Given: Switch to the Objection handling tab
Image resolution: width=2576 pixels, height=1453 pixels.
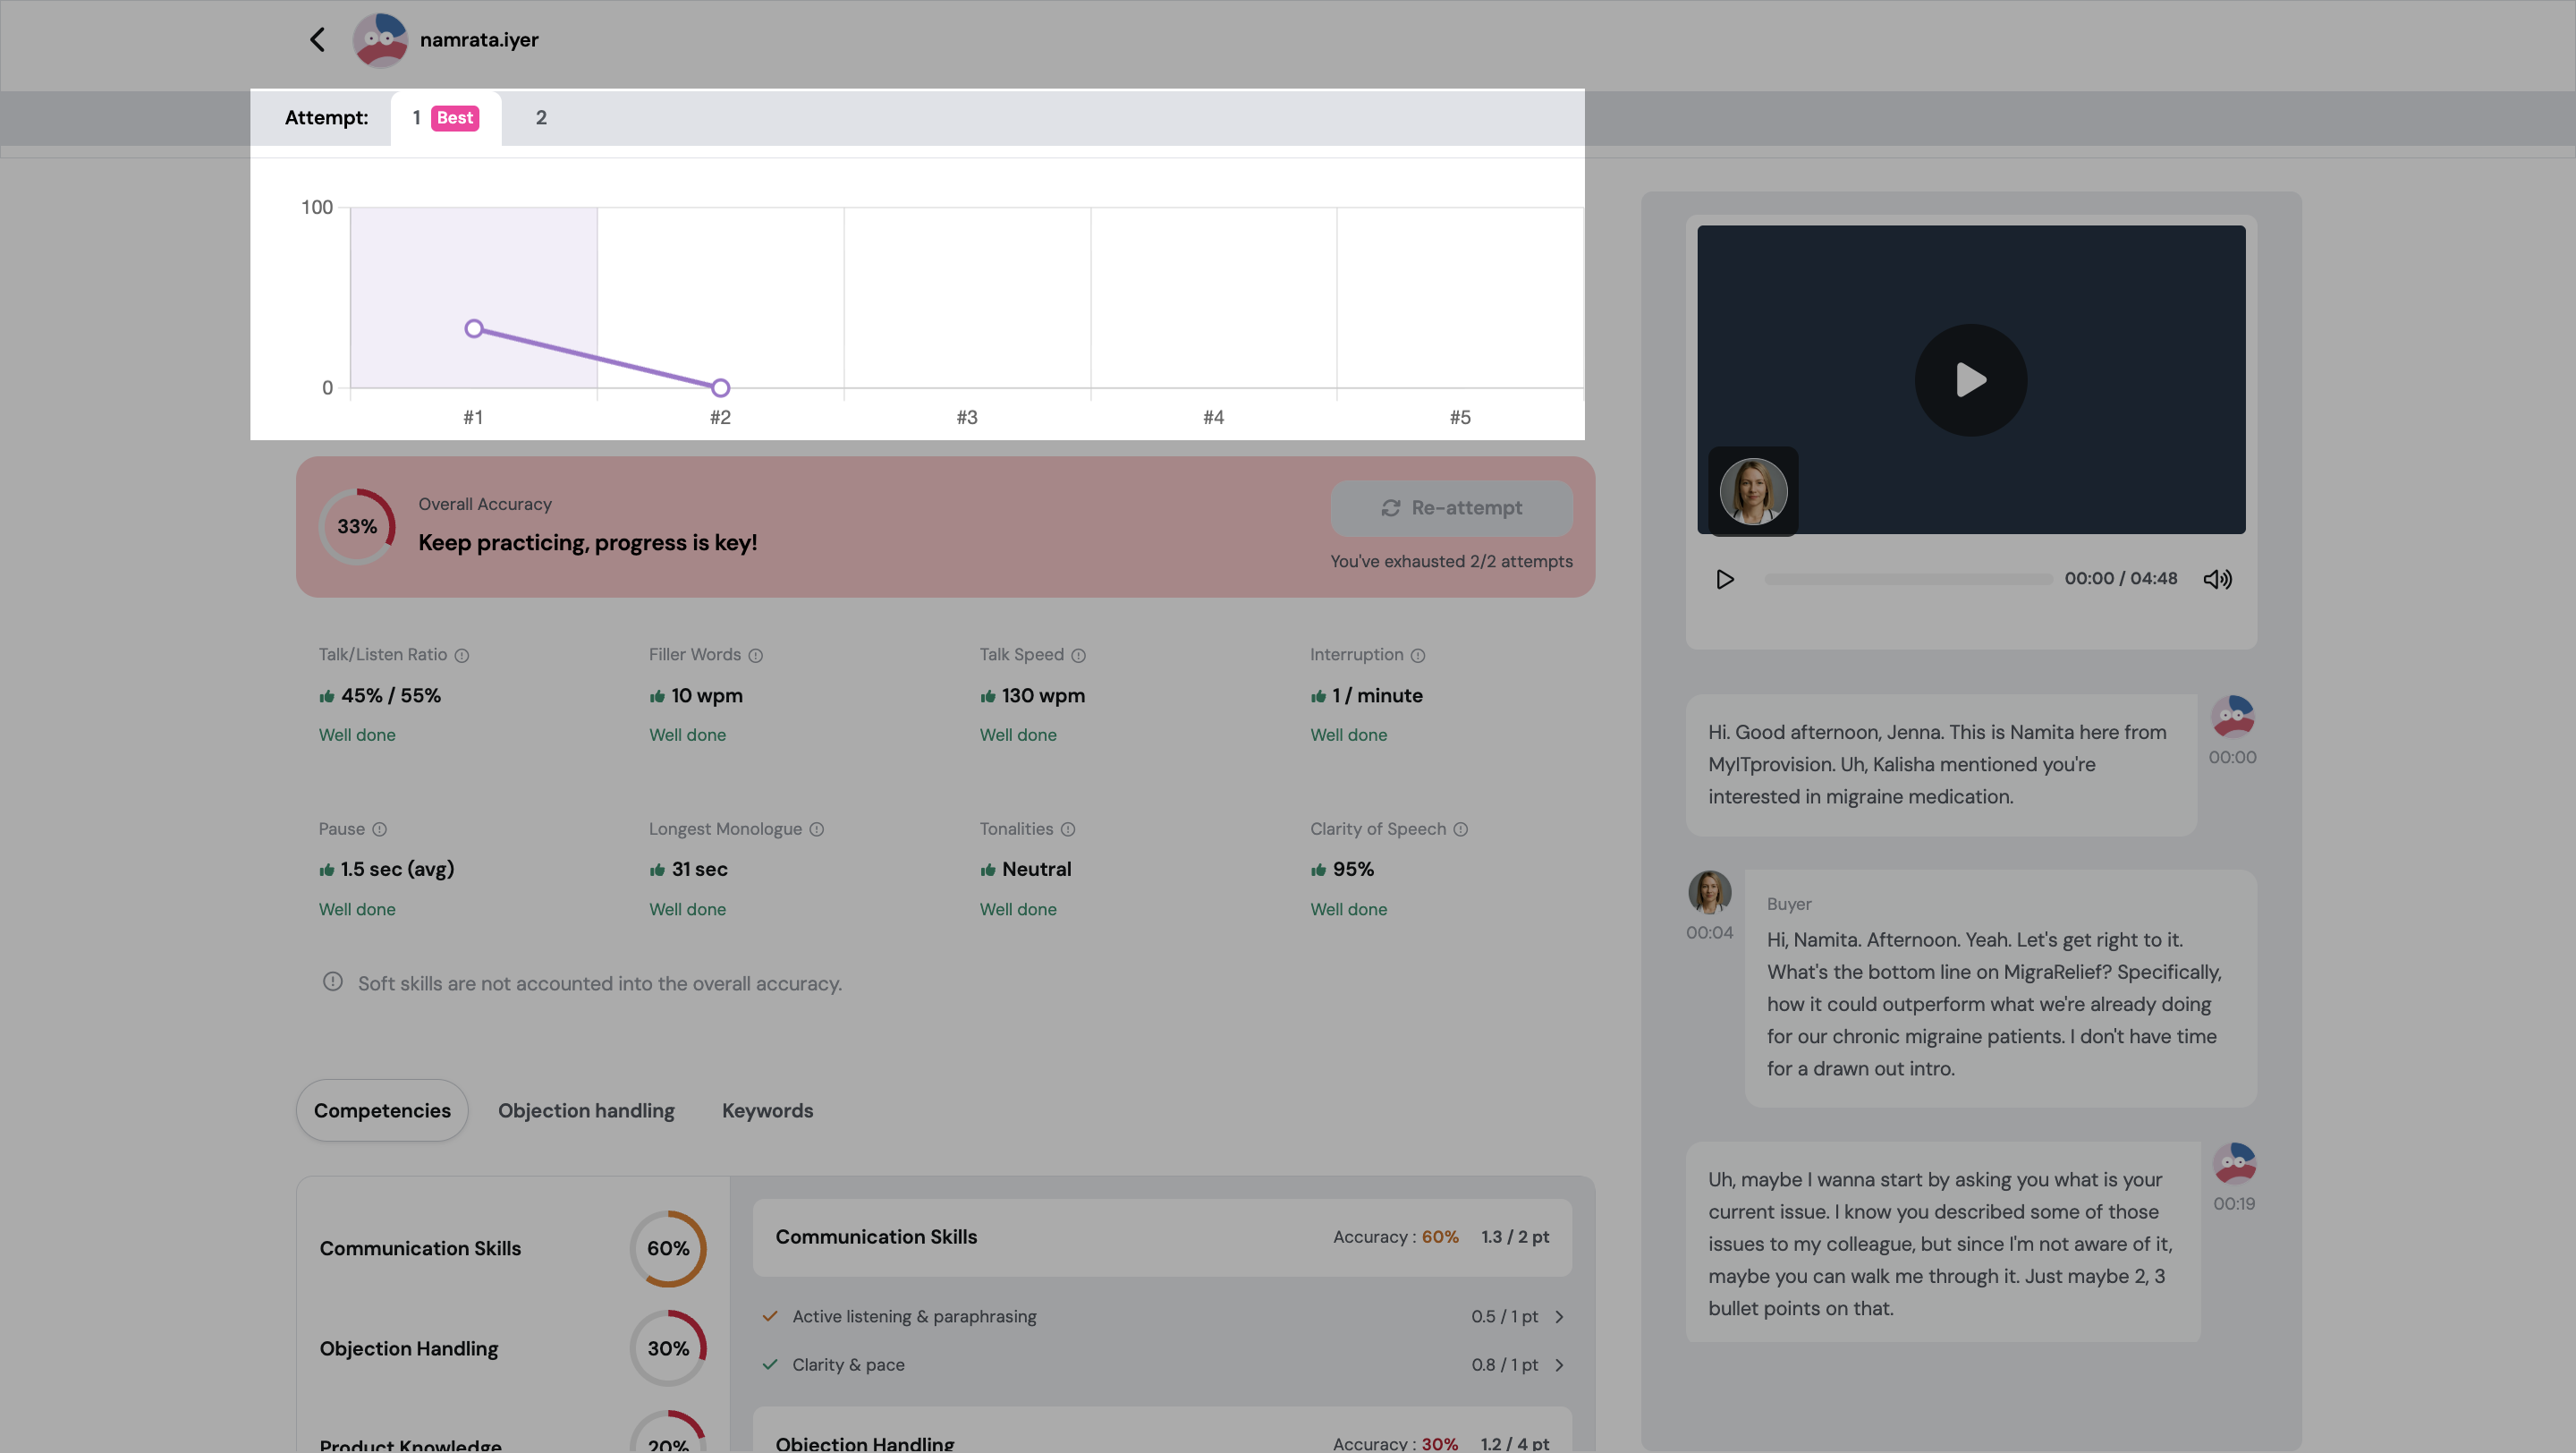Looking at the screenshot, I should pos(586,1111).
